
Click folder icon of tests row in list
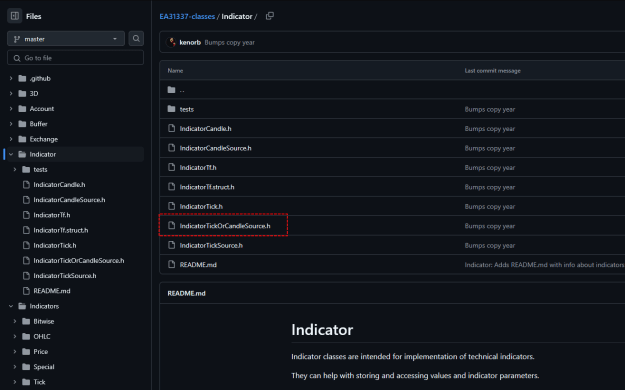pos(171,109)
